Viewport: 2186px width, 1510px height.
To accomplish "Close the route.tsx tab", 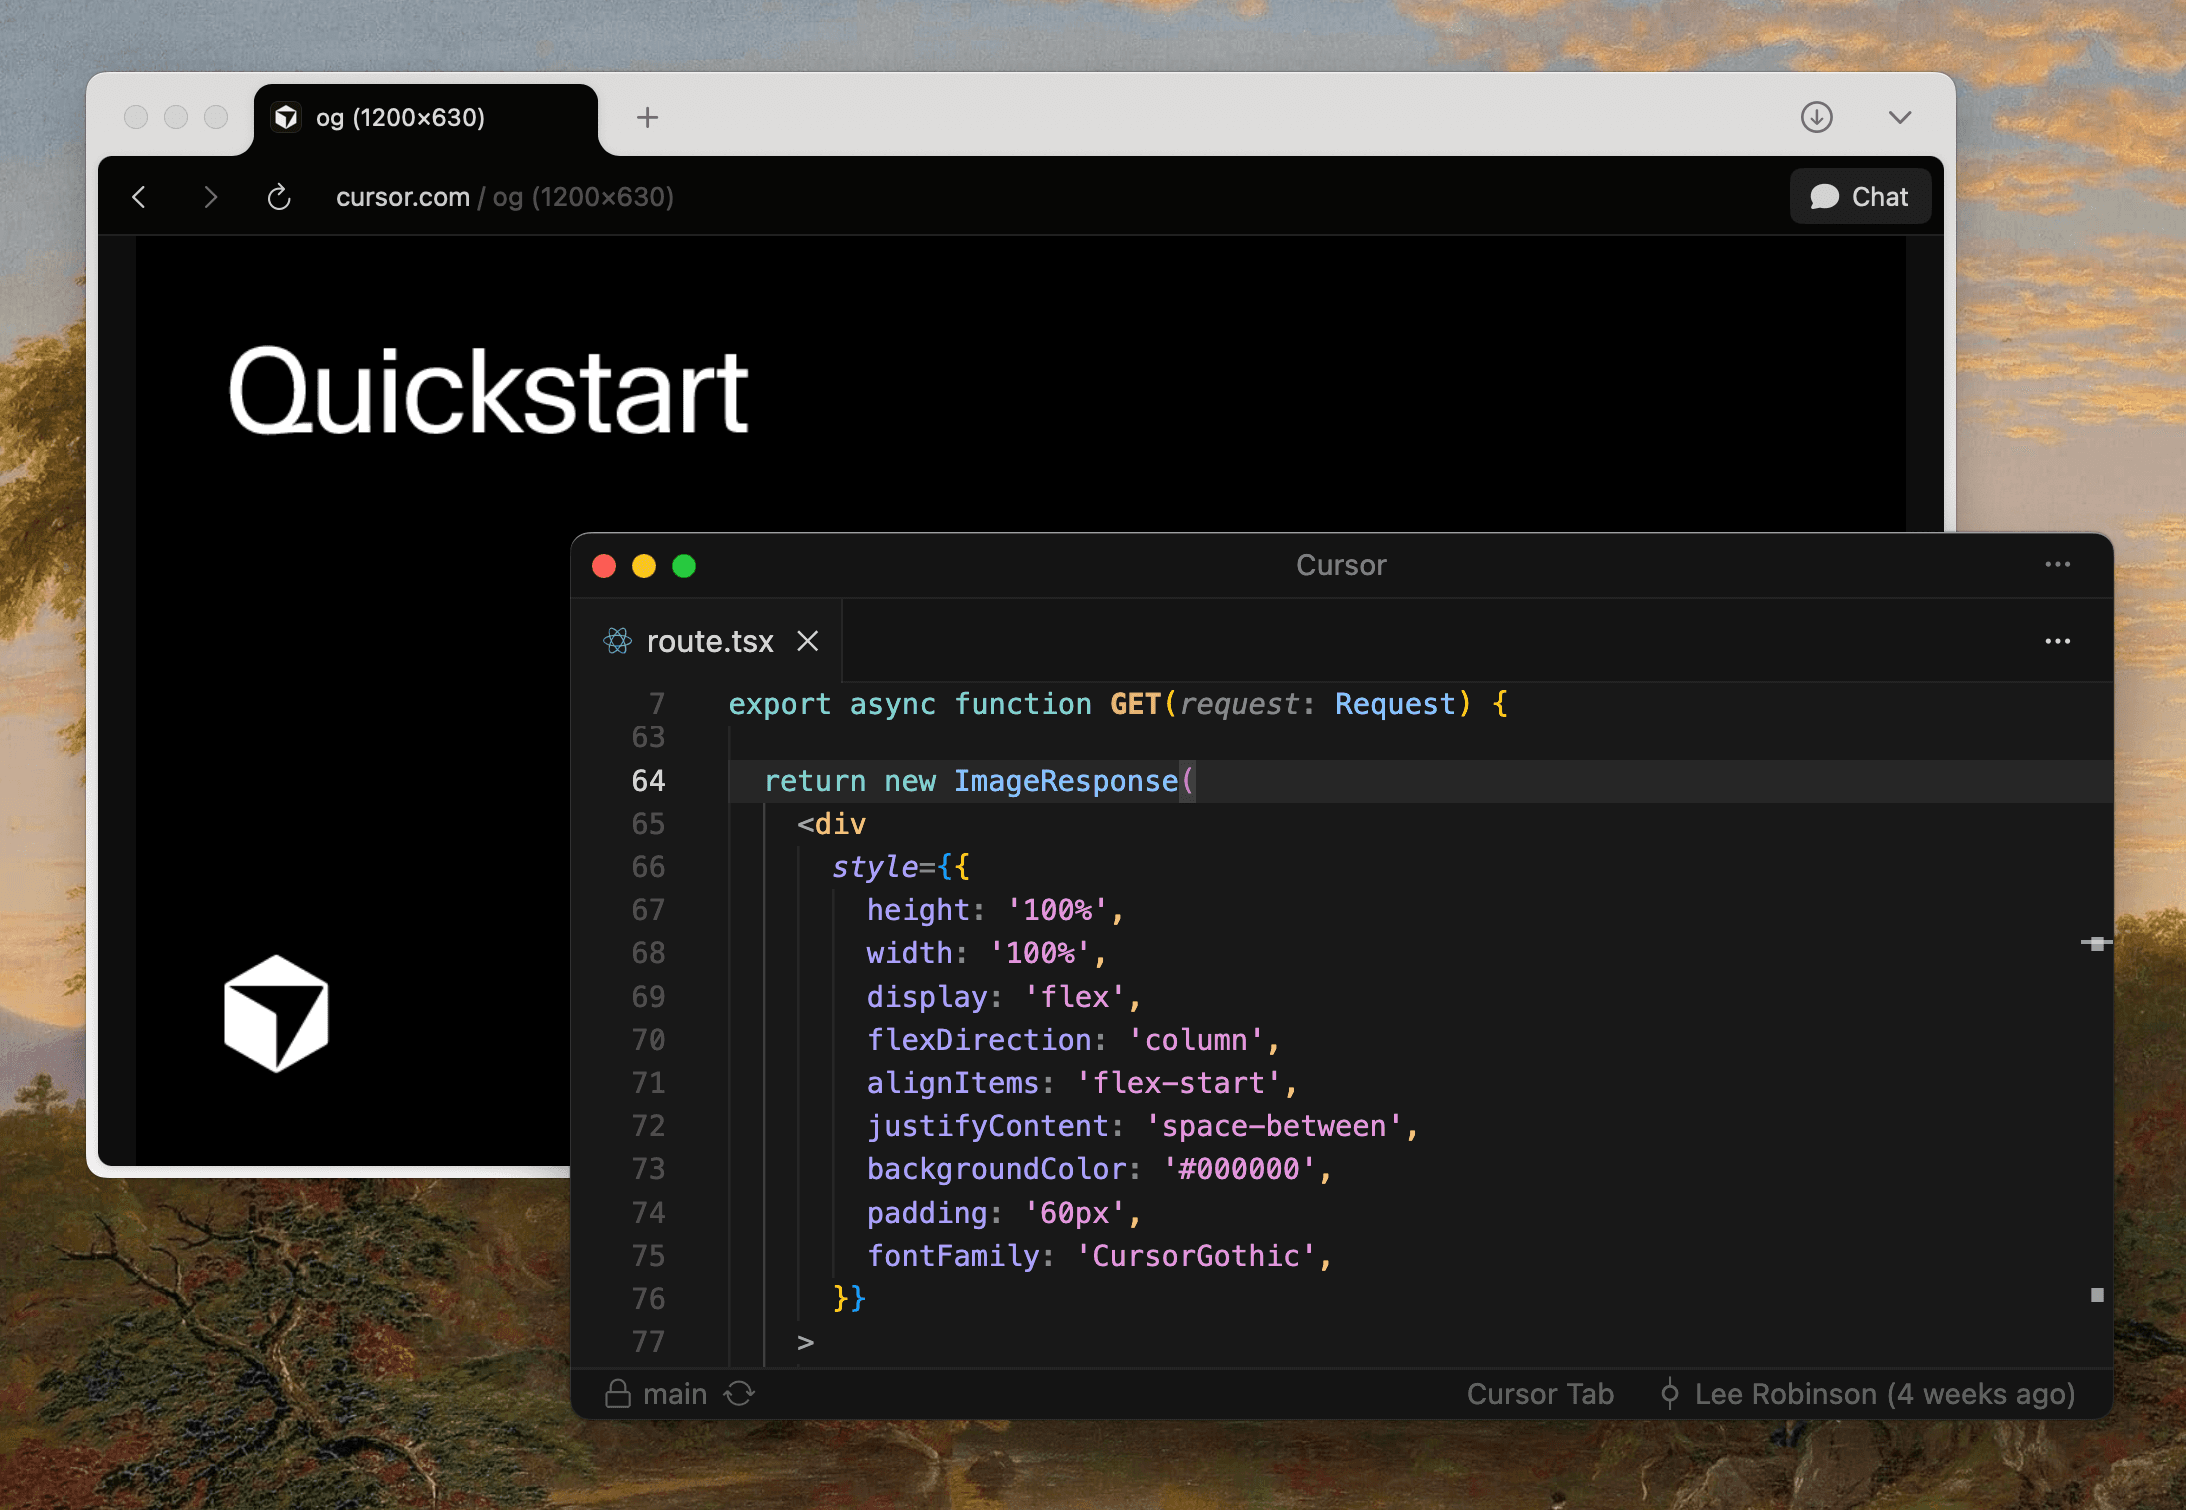I will (x=808, y=641).
